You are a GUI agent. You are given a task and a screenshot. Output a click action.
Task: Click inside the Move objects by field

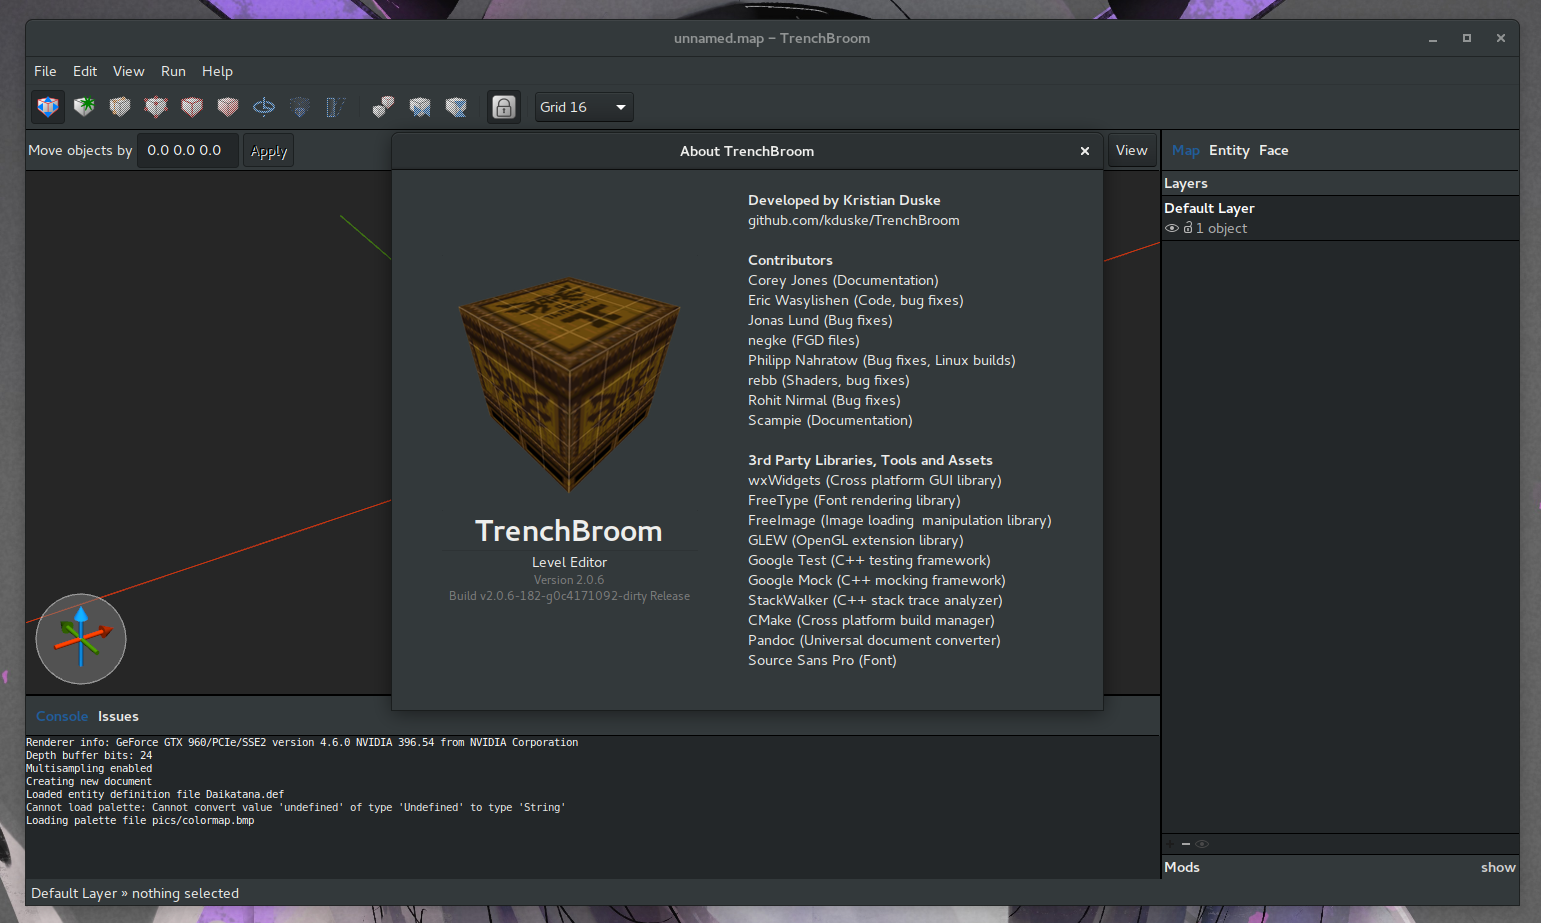tap(187, 150)
